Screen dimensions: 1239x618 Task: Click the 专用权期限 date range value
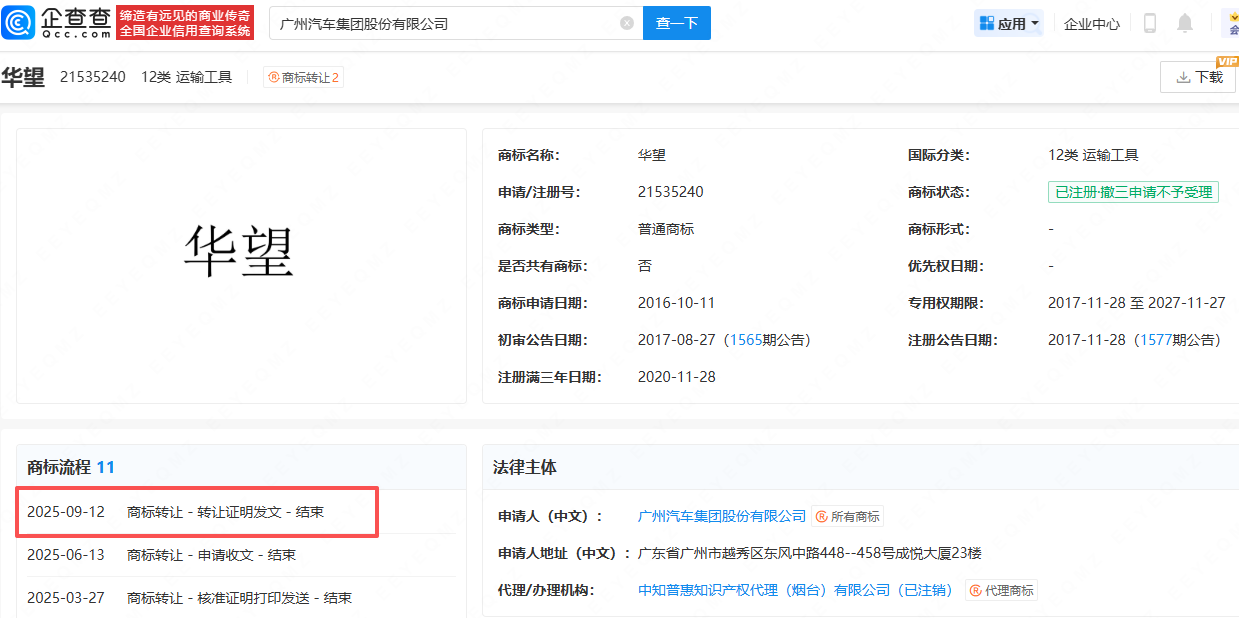click(x=1136, y=303)
